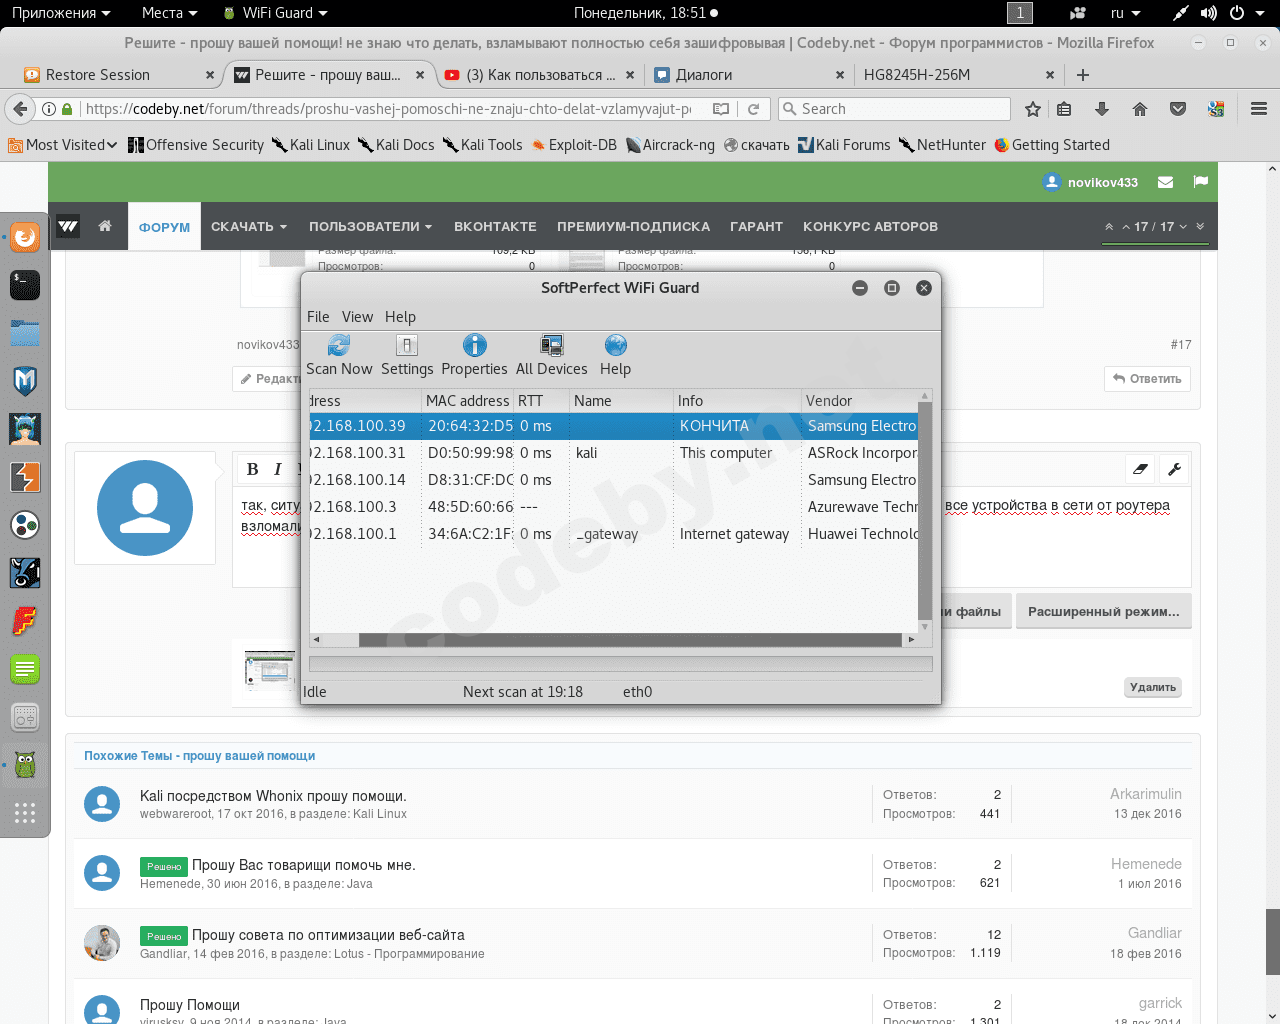Open the Help menu in WiFi Guard menu bar

[400, 317]
